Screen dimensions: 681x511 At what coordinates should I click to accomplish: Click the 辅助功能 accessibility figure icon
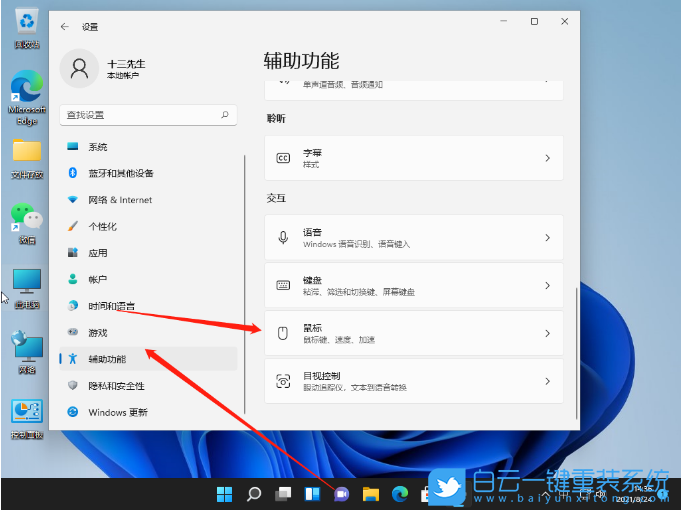73,359
